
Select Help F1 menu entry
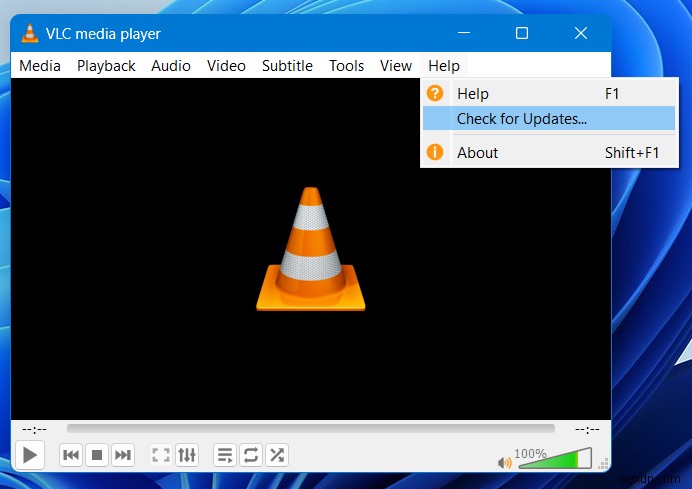pos(549,94)
